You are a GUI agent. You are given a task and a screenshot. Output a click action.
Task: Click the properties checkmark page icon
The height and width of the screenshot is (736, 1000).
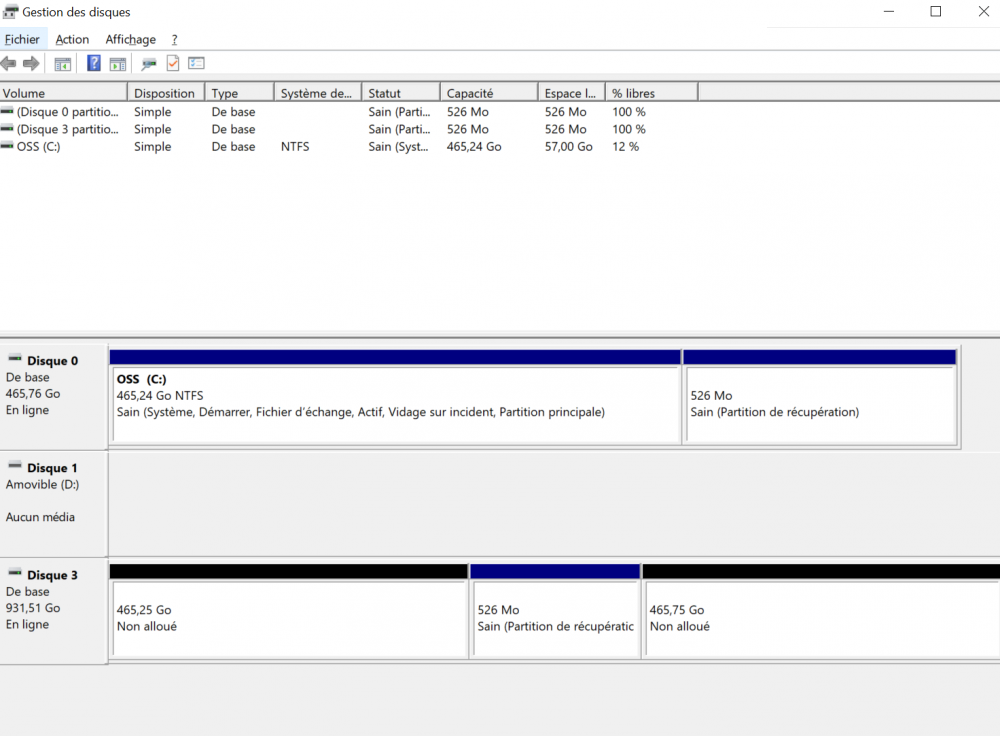coord(173,64)
